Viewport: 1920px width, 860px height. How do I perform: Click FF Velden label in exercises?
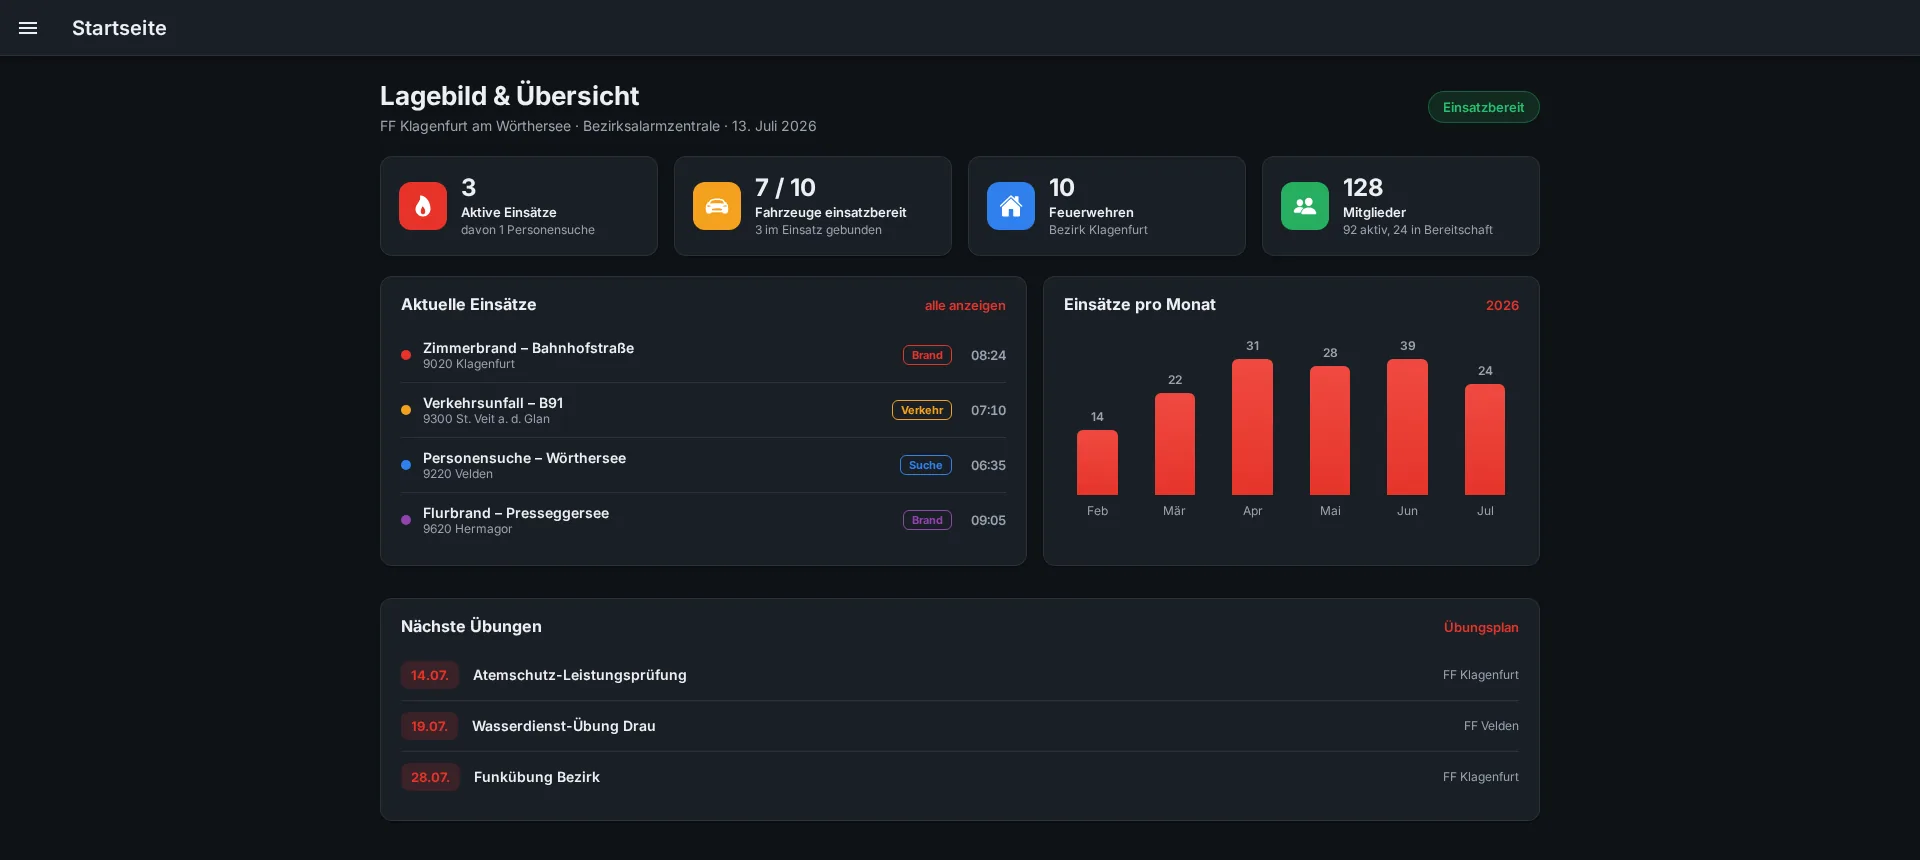tap(1491, 726)
